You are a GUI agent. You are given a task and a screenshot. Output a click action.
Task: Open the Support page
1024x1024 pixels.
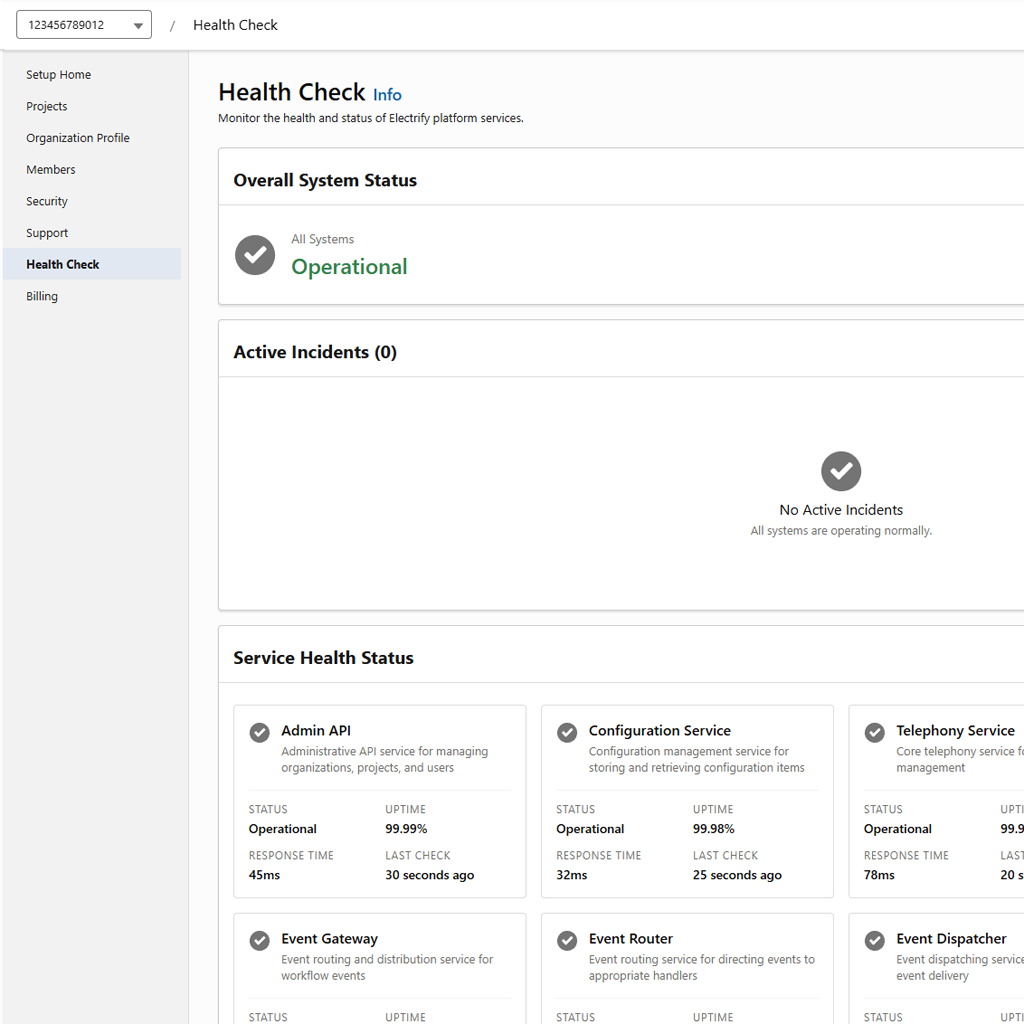pos(47,233)
